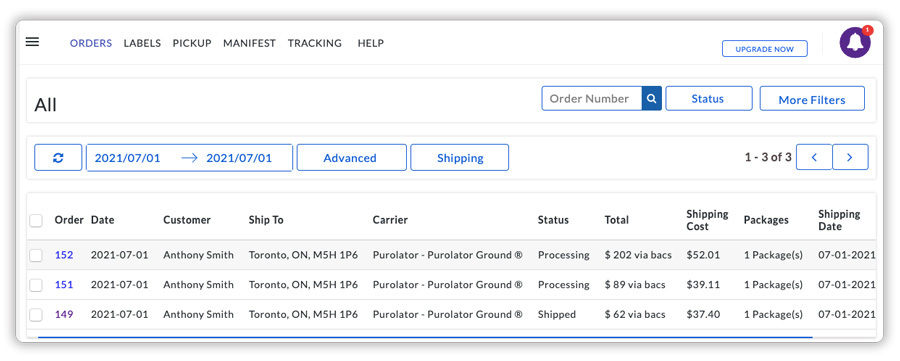Go to the TRACKING tab
Image resolution: width=900 pixels, height=361 pixels.
[315, 43]
